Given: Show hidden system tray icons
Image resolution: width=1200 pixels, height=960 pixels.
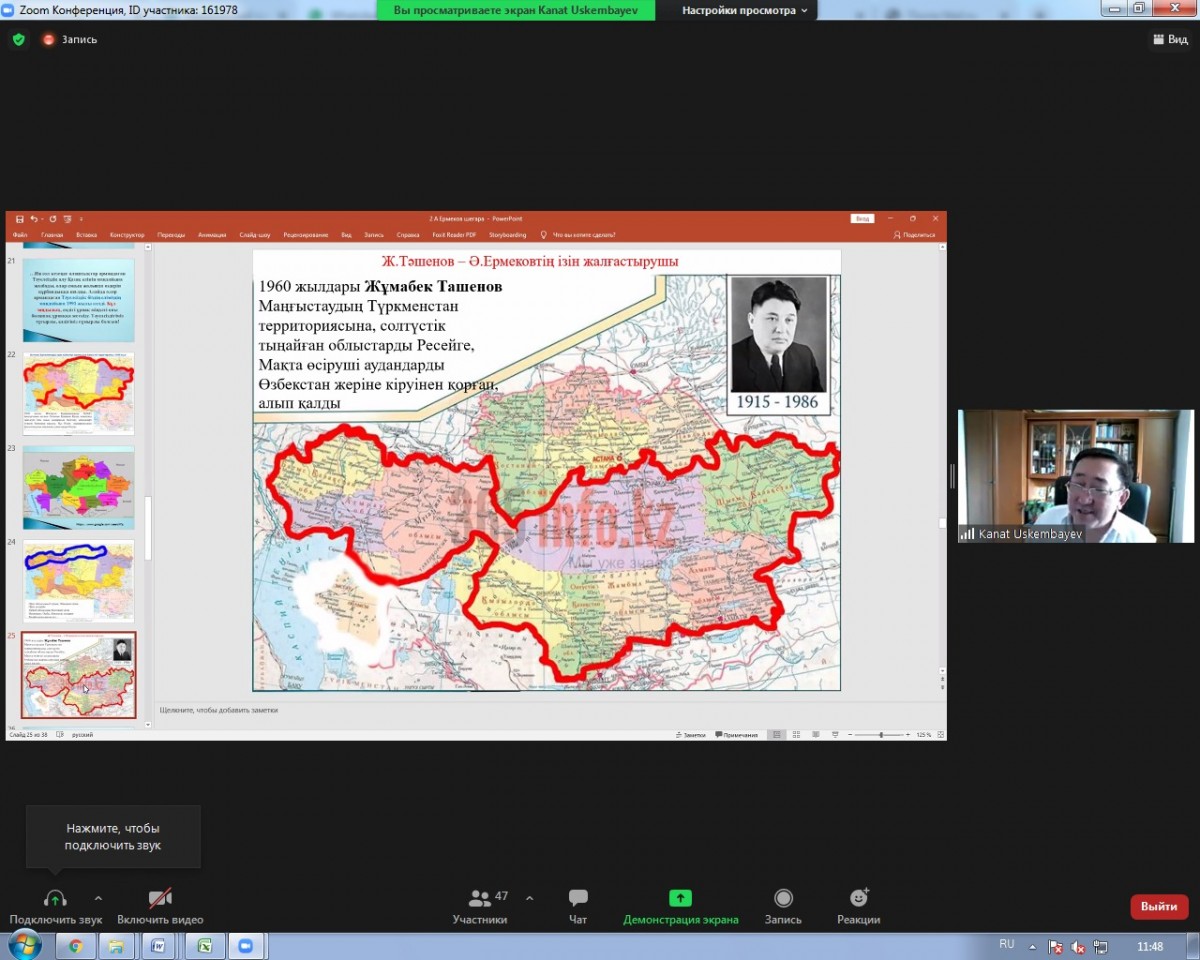Looking at the screenshot, I should tap(1033, 946).
